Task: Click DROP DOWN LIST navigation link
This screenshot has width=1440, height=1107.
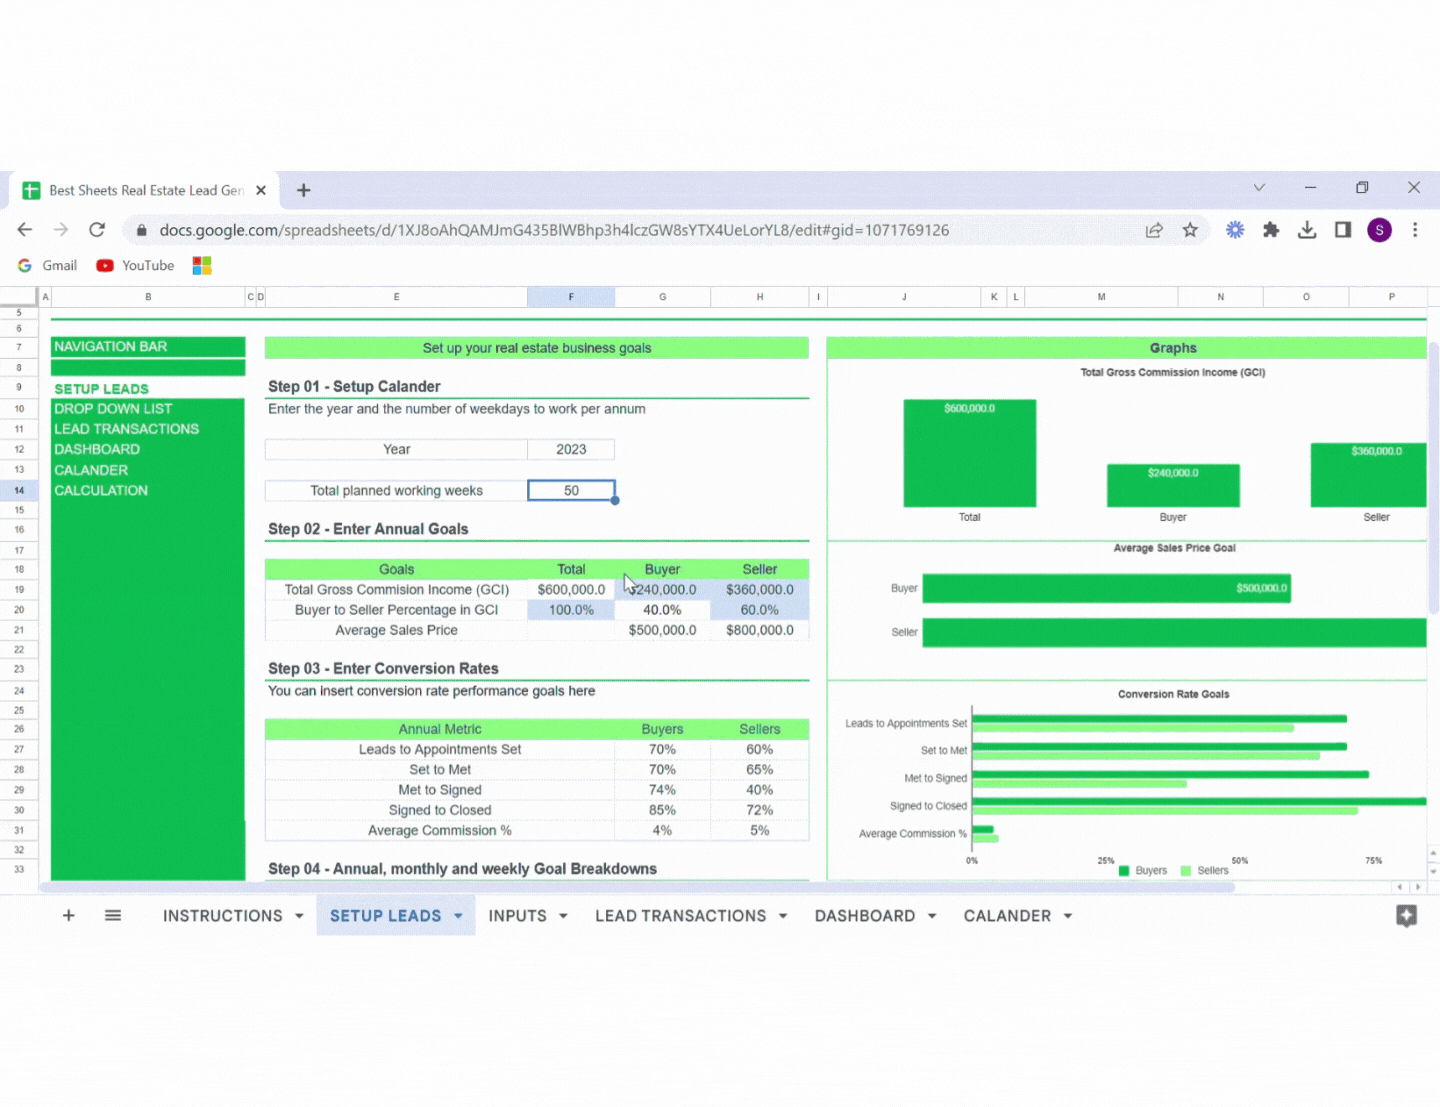Action: point(113,409)
